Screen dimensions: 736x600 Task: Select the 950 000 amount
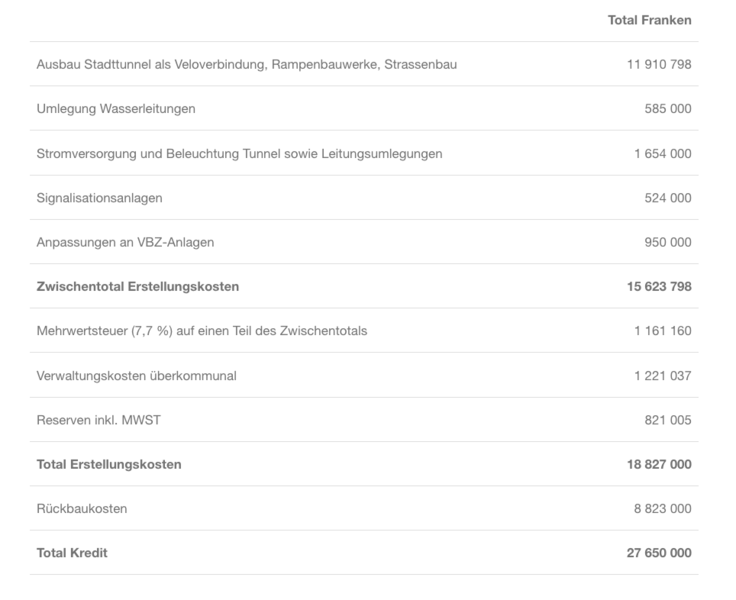pyautogui.click(x=667, y=242)
